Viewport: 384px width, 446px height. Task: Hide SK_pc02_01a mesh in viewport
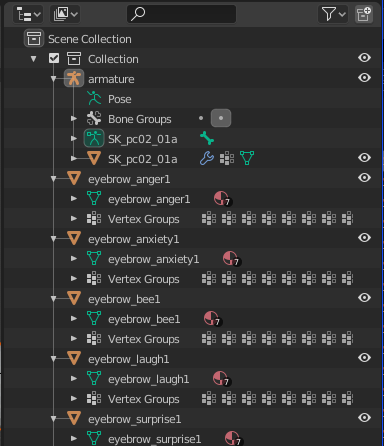coord(364,158)
